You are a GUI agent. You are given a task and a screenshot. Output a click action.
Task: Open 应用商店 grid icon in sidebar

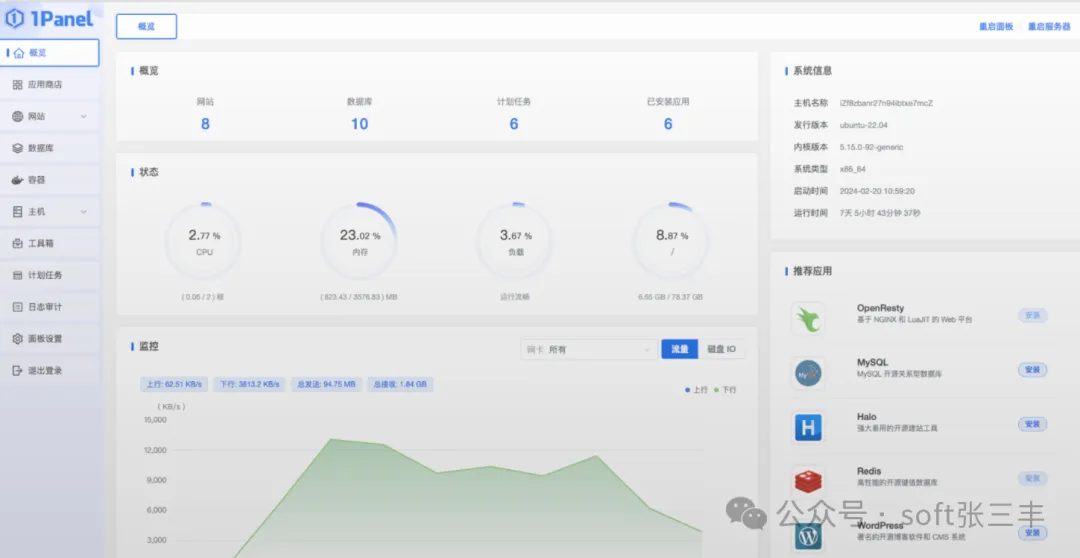pyautogui.click(x=18, y=85)
